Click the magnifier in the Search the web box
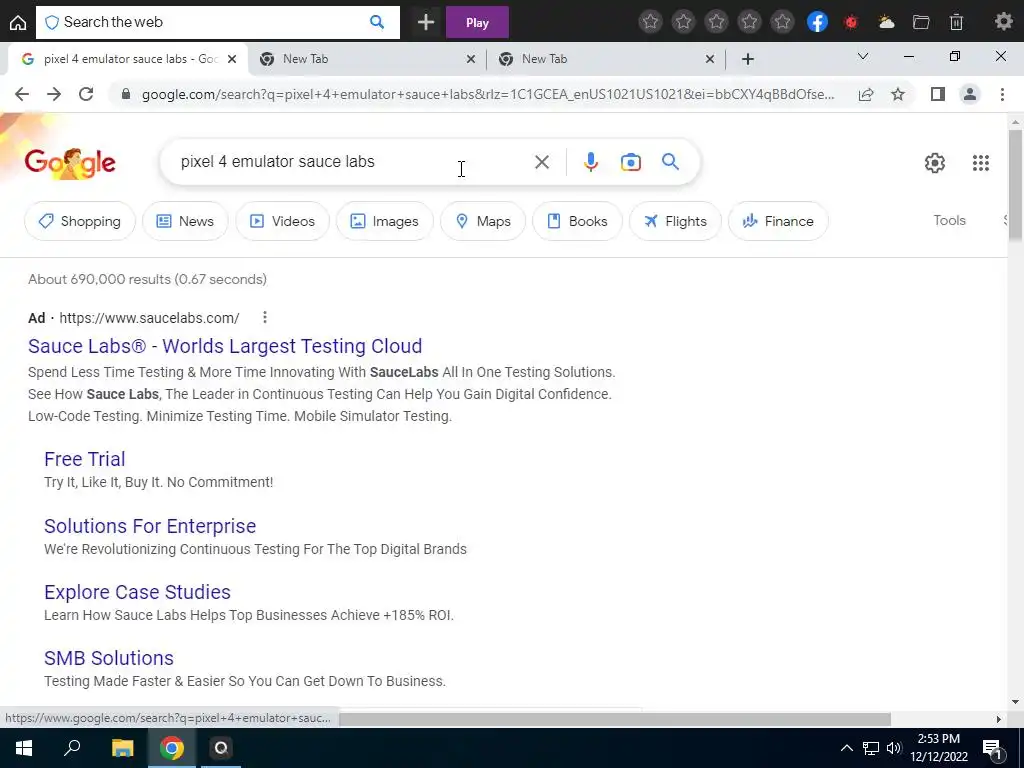 pos(377,22)
